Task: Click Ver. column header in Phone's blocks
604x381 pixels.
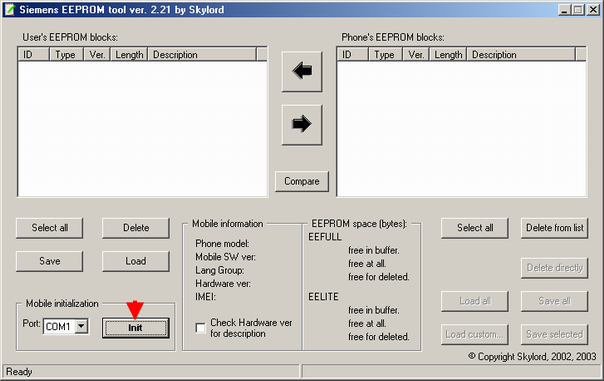Action: click(x=416, y=55)
